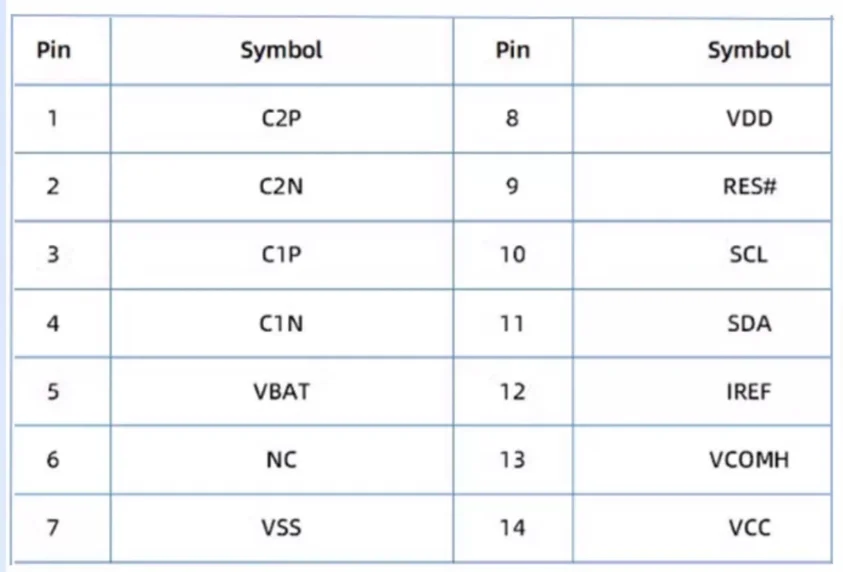Click the left Symbol column header
843x572 pixels.
(282, 51)
